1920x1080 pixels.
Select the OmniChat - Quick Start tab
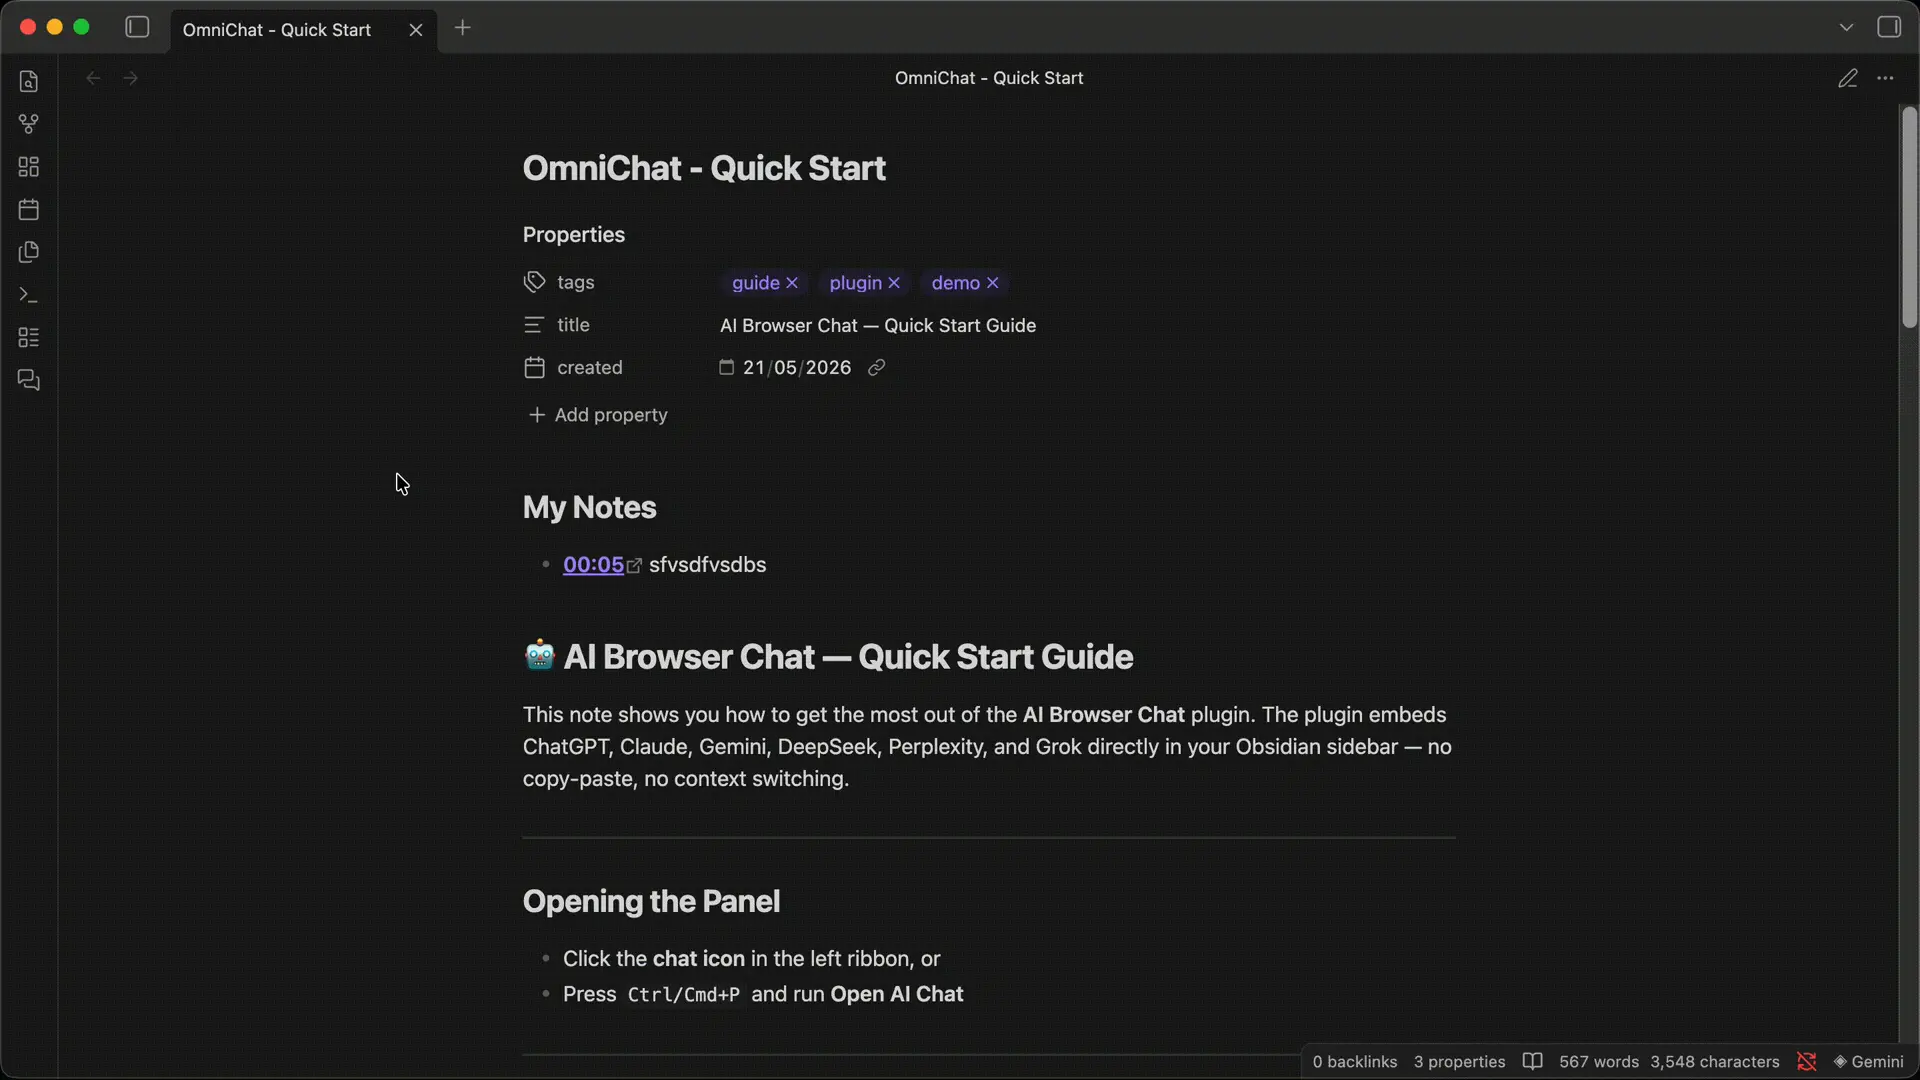point(303,30)
